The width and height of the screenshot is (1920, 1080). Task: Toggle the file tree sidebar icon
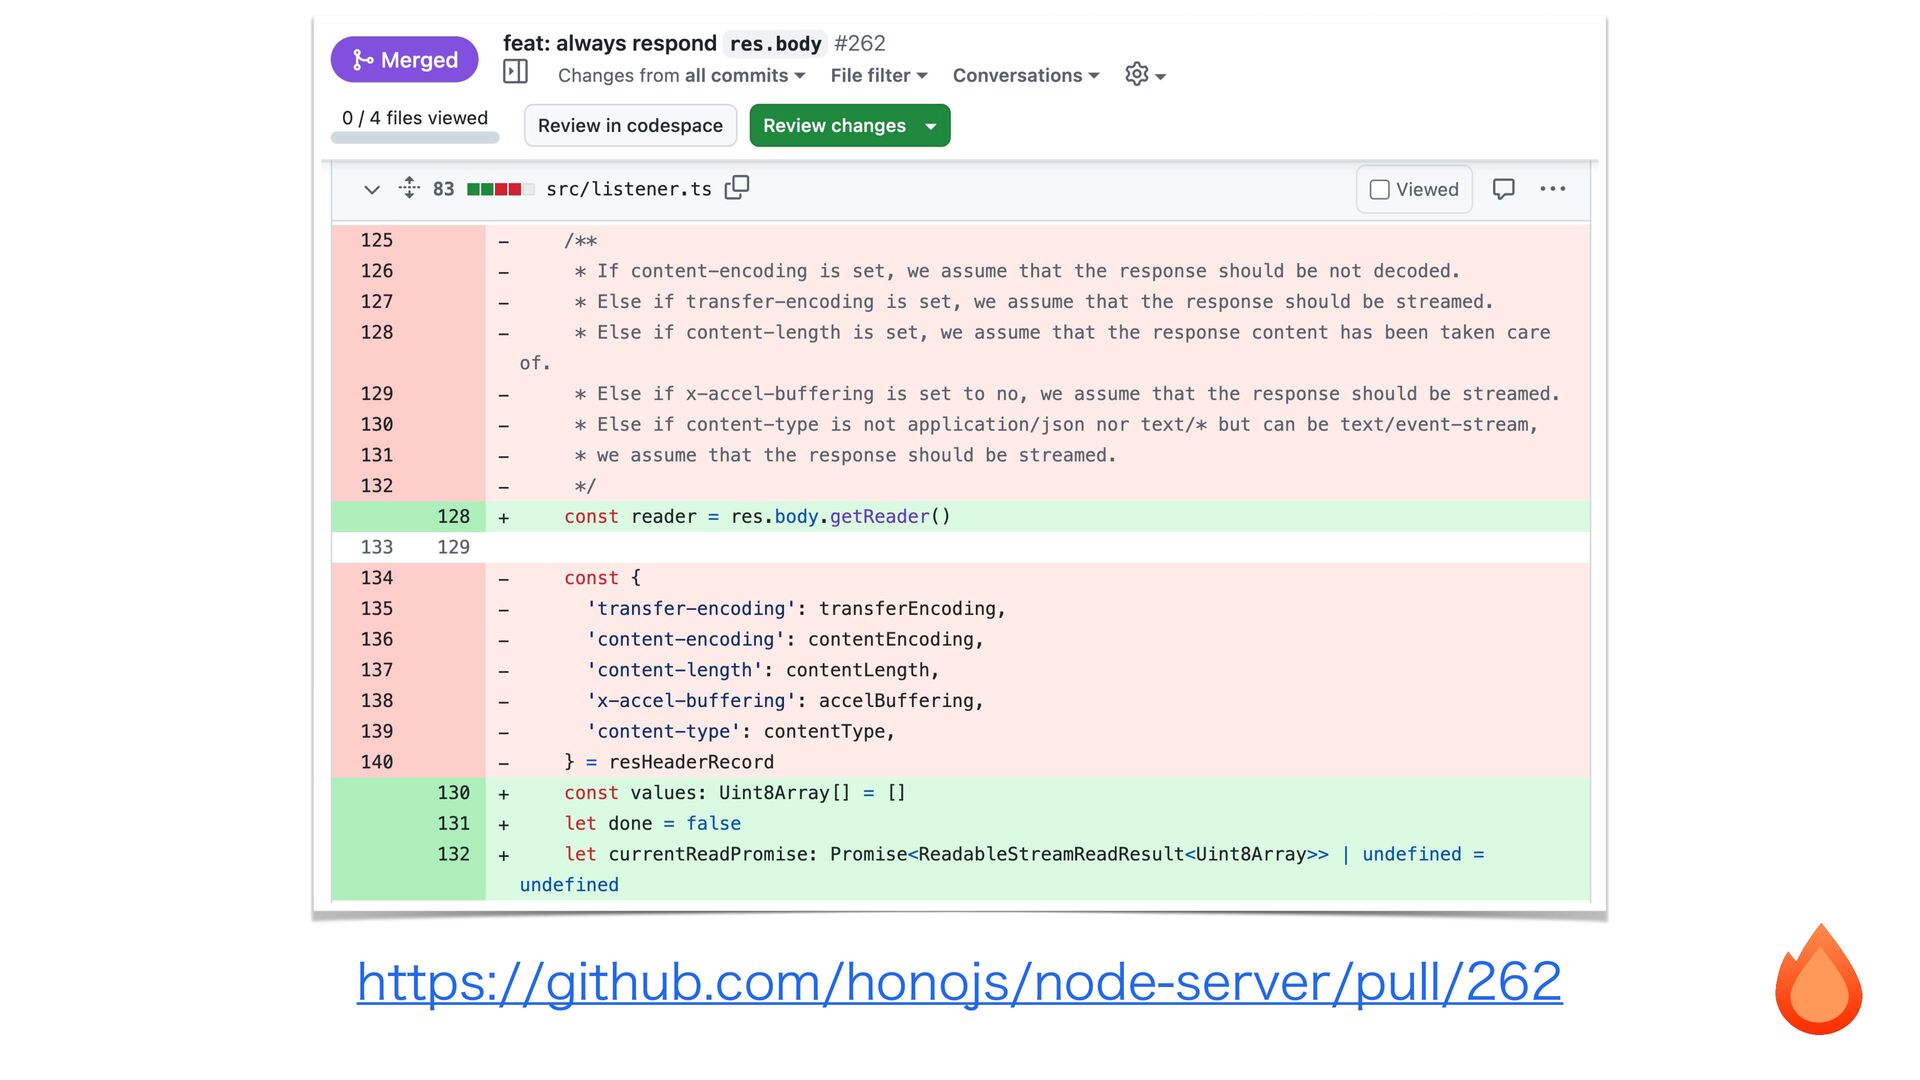(x=515, y=72)
